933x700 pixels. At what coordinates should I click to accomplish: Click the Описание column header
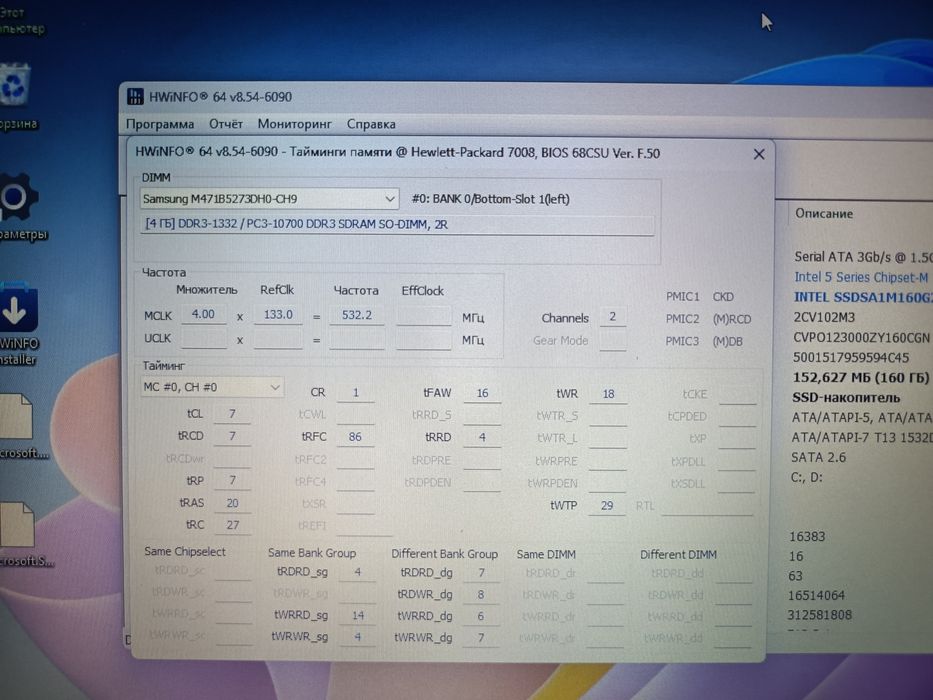pos(824,214)
